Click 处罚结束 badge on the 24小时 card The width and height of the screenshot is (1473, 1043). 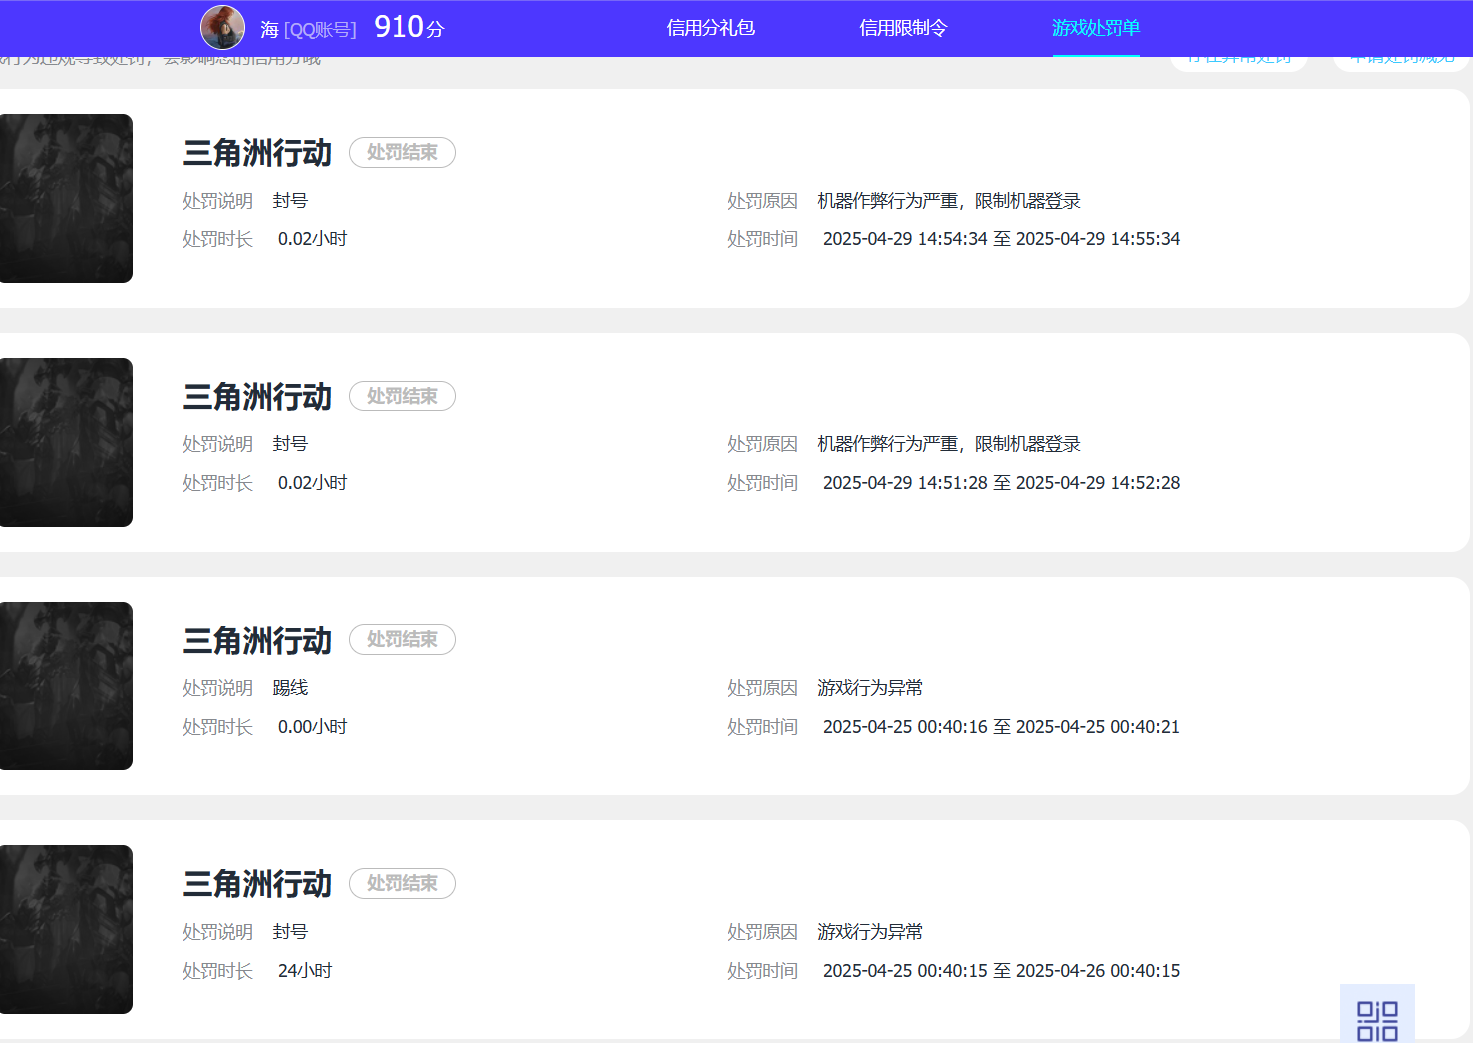tap(402, 883)
